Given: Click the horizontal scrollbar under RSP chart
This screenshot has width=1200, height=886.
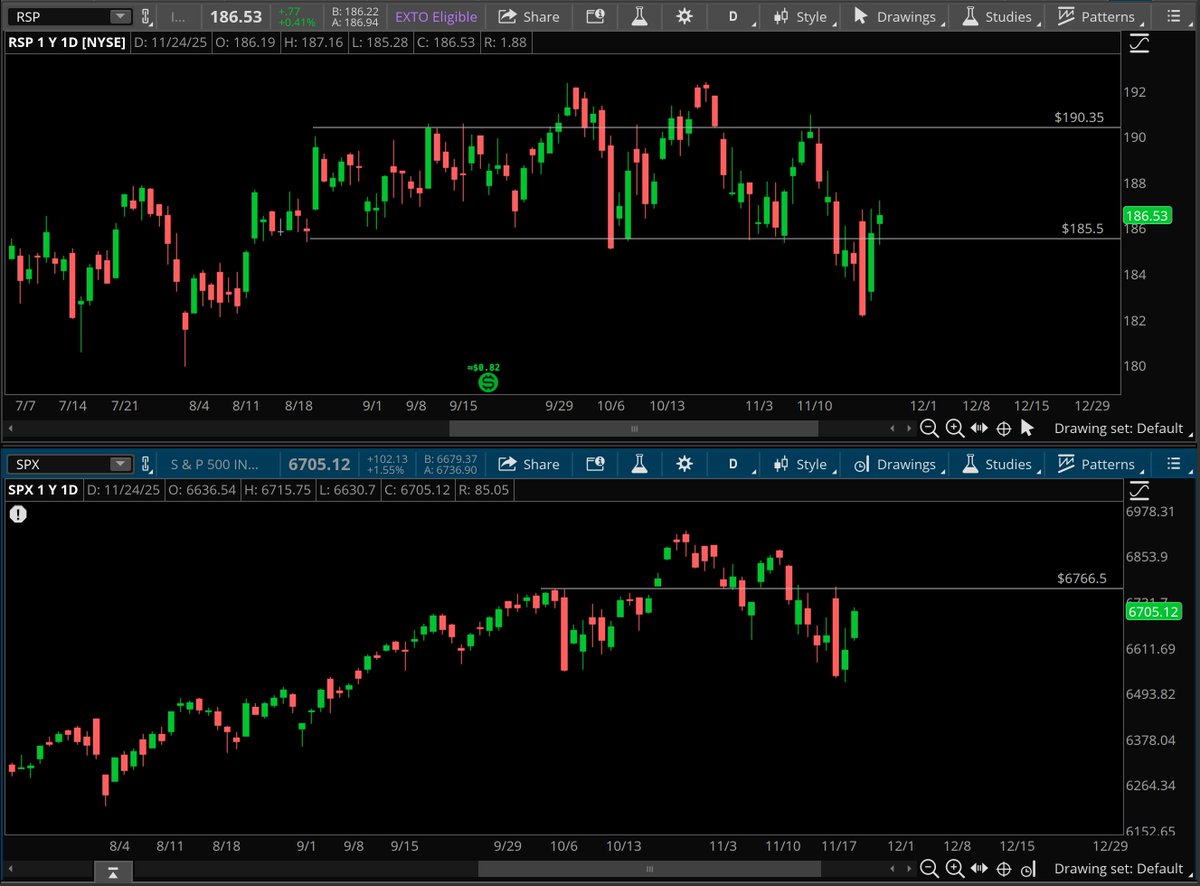Looking at the screenshot, I should [x=633, y=427].
